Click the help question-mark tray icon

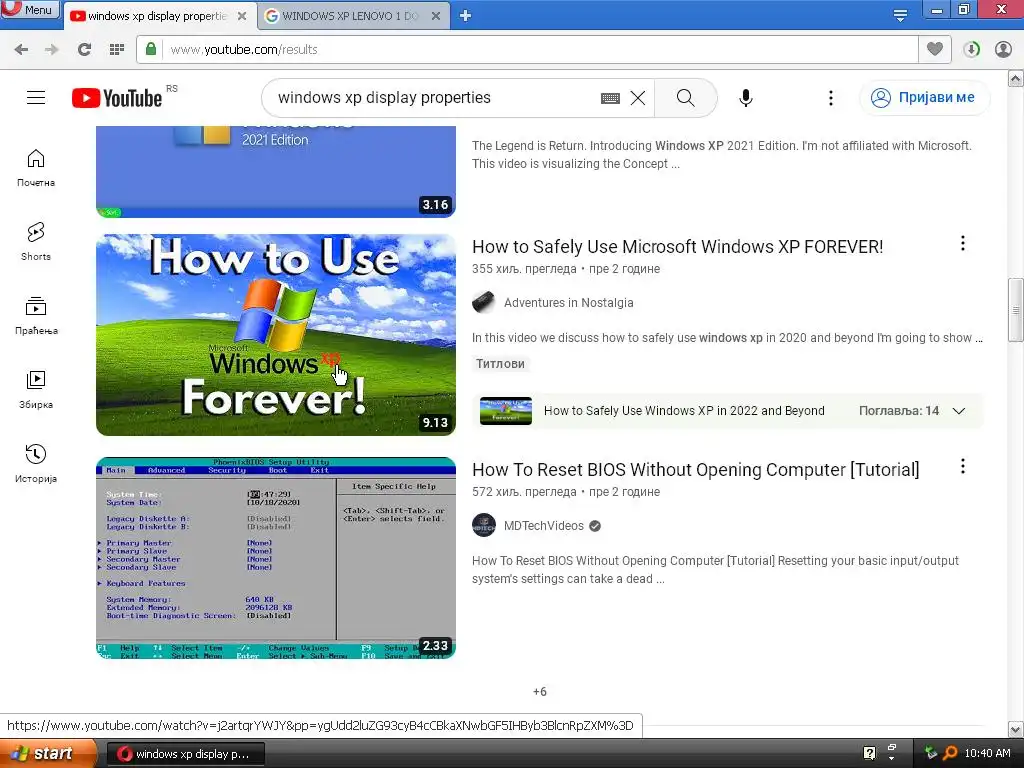(870, 753)
